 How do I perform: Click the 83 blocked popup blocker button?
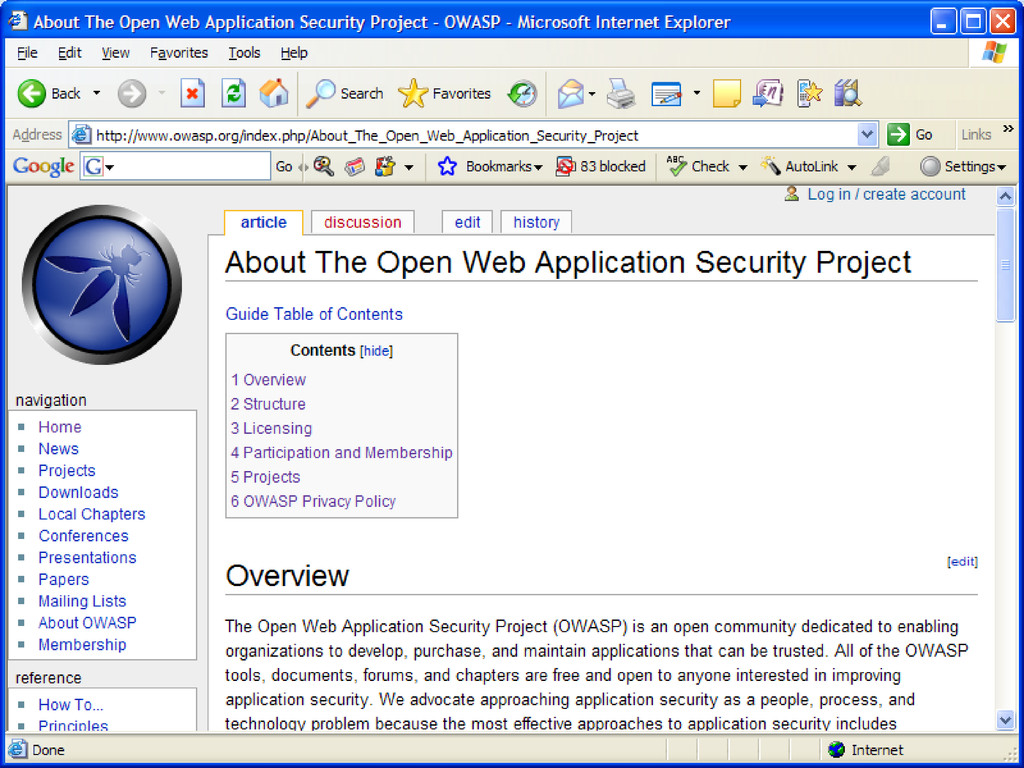click(x=600, y=167)
